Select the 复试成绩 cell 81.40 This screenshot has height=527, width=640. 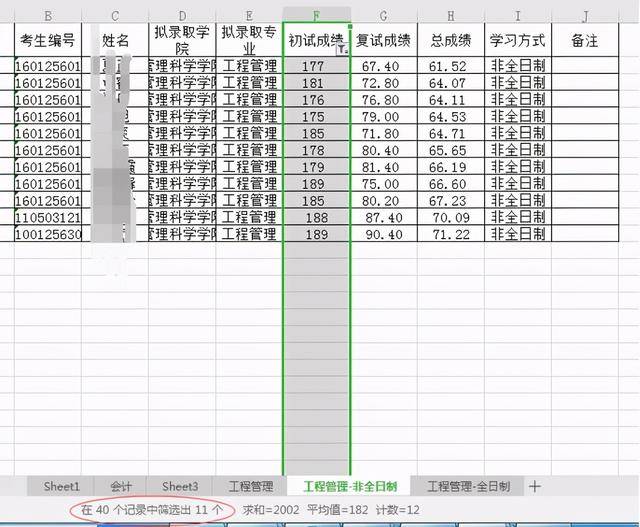pos(384,166)
